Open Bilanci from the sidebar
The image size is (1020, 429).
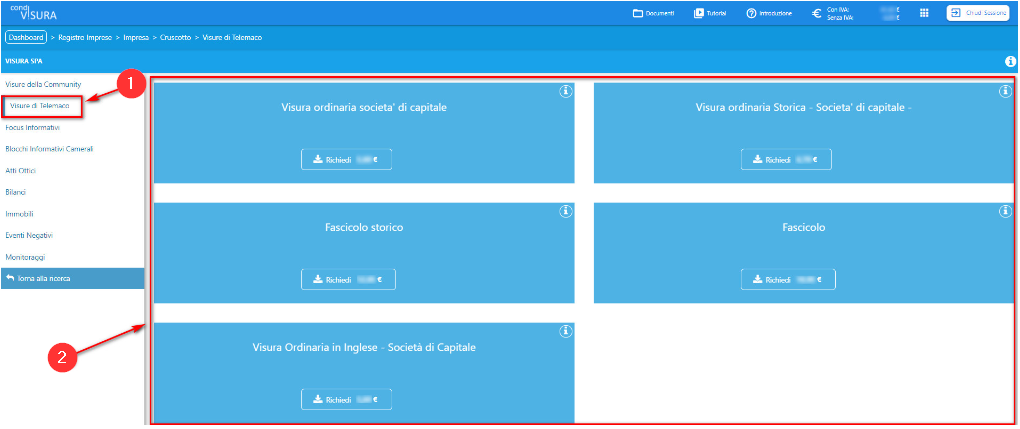[16, 192]
